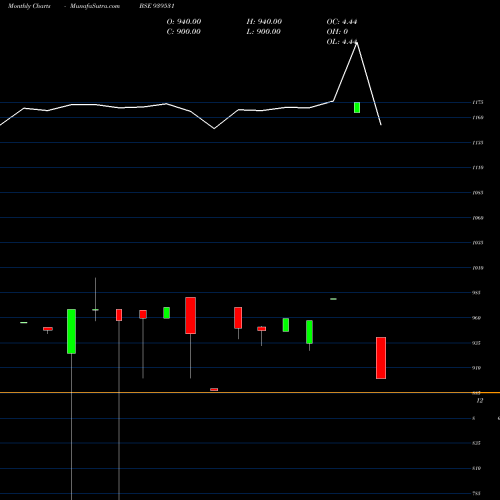Viewport: 500px width, 500px height.
Task: Click the 1085 price axis label
Action: pos(478,193)
